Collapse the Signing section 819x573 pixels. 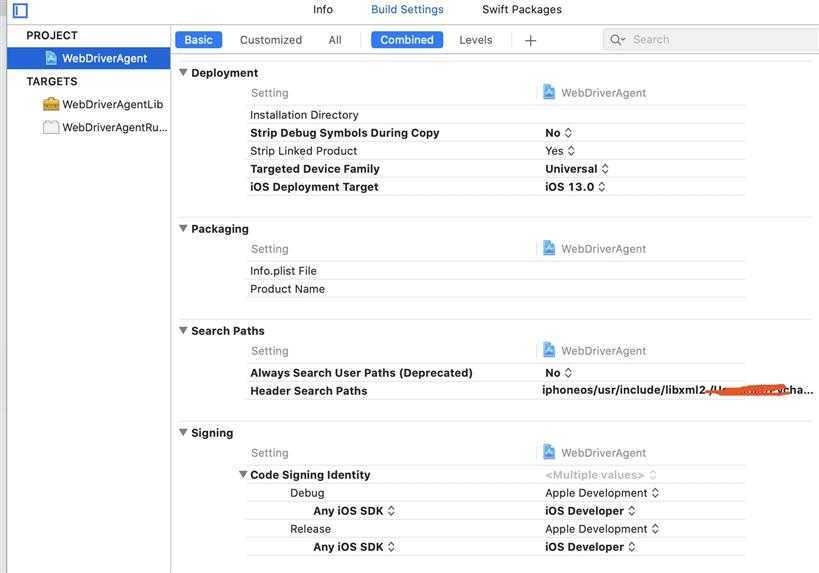point(183,432)
